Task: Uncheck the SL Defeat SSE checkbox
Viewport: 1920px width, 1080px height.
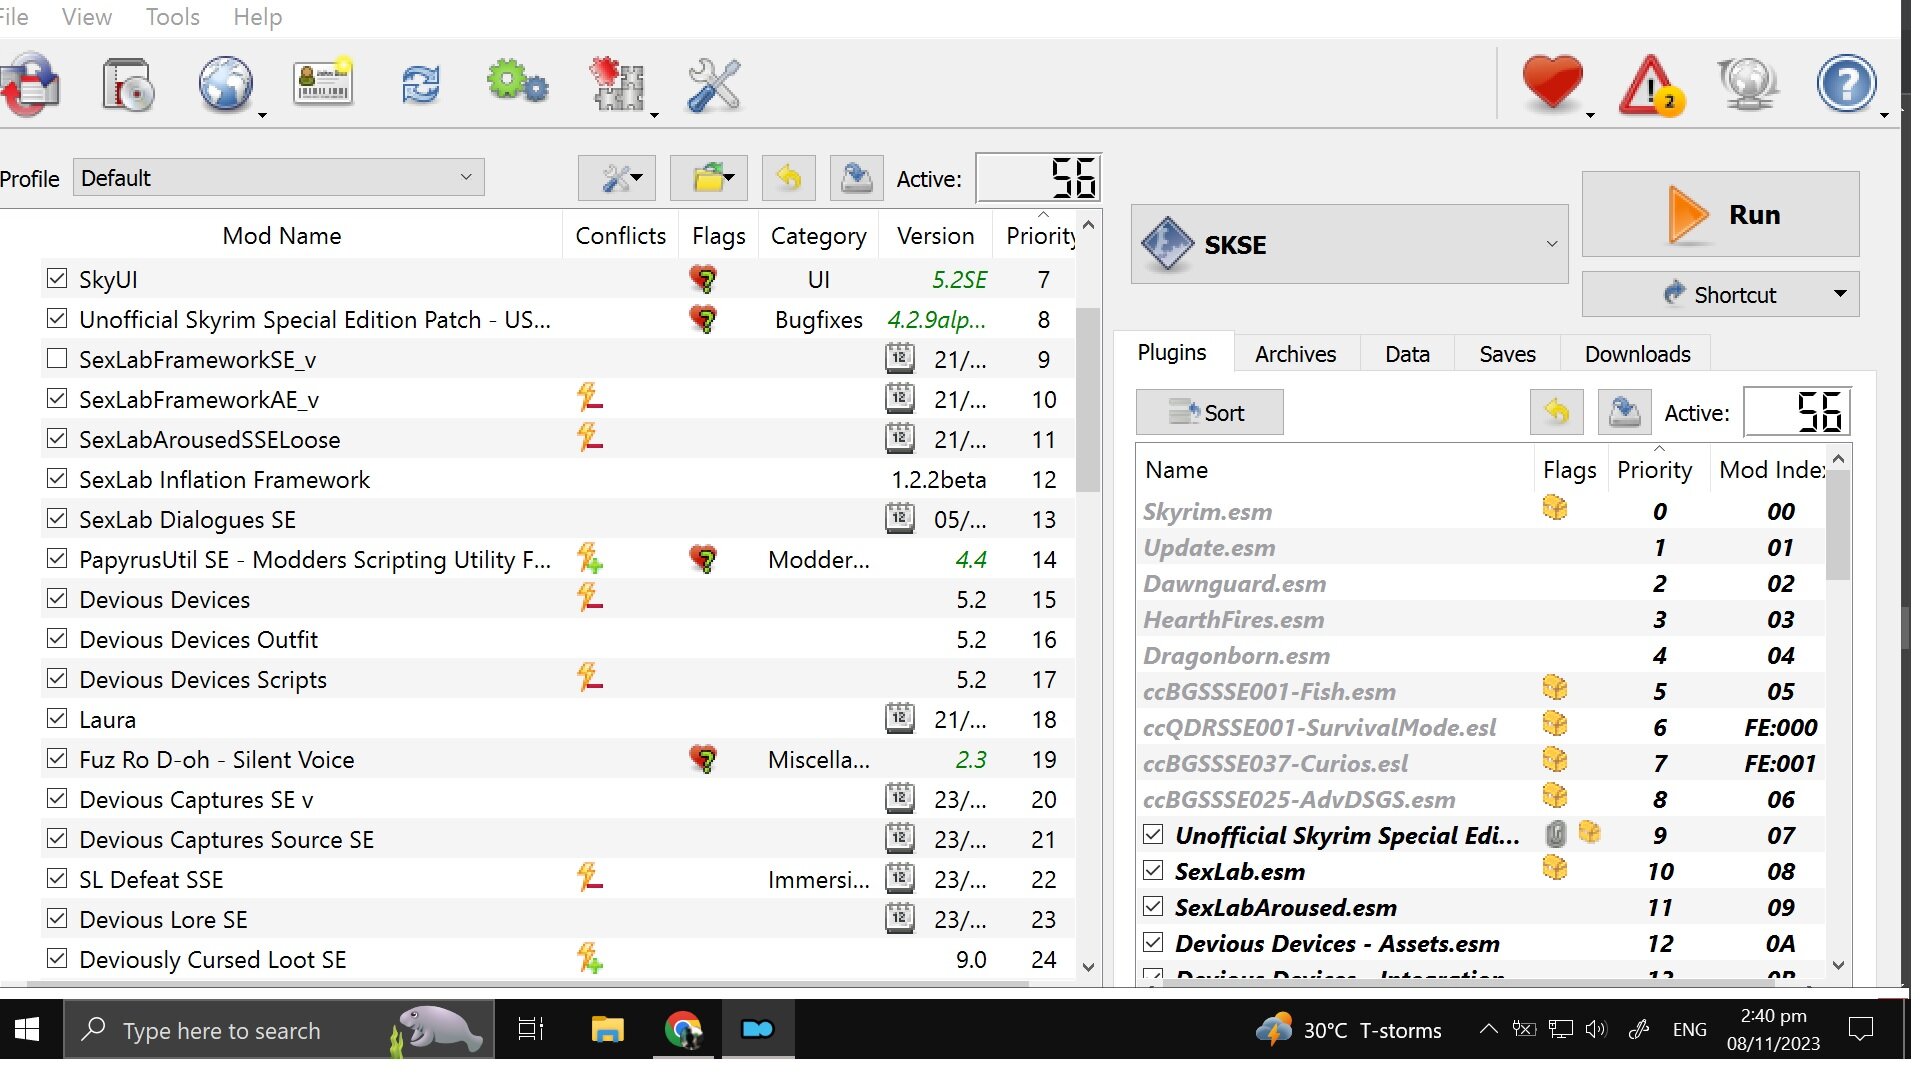Action: (57, 878)
